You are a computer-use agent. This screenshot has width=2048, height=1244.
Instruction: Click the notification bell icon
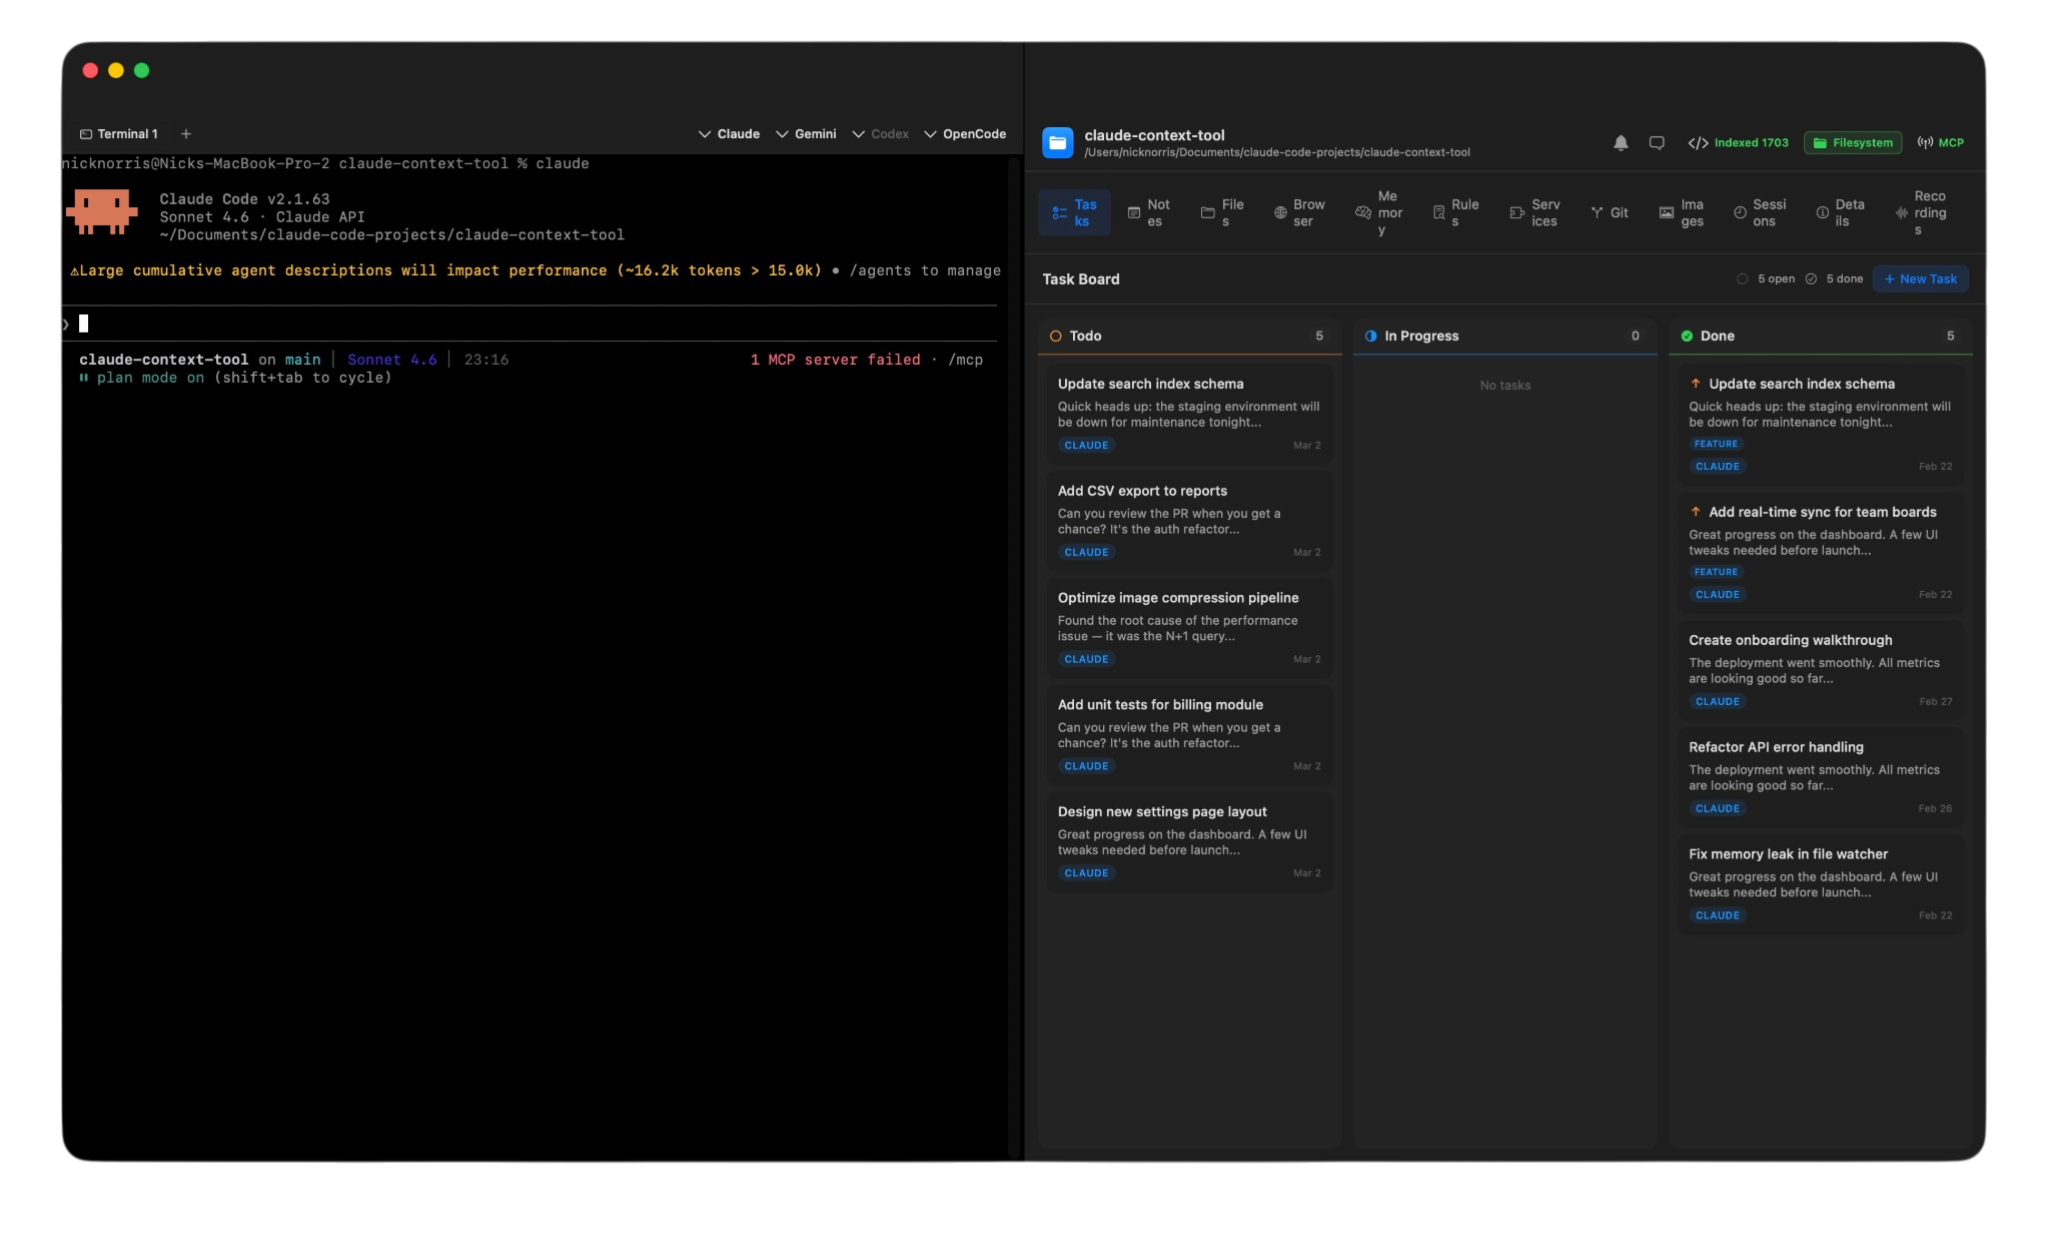click(x=1620, y=143)
